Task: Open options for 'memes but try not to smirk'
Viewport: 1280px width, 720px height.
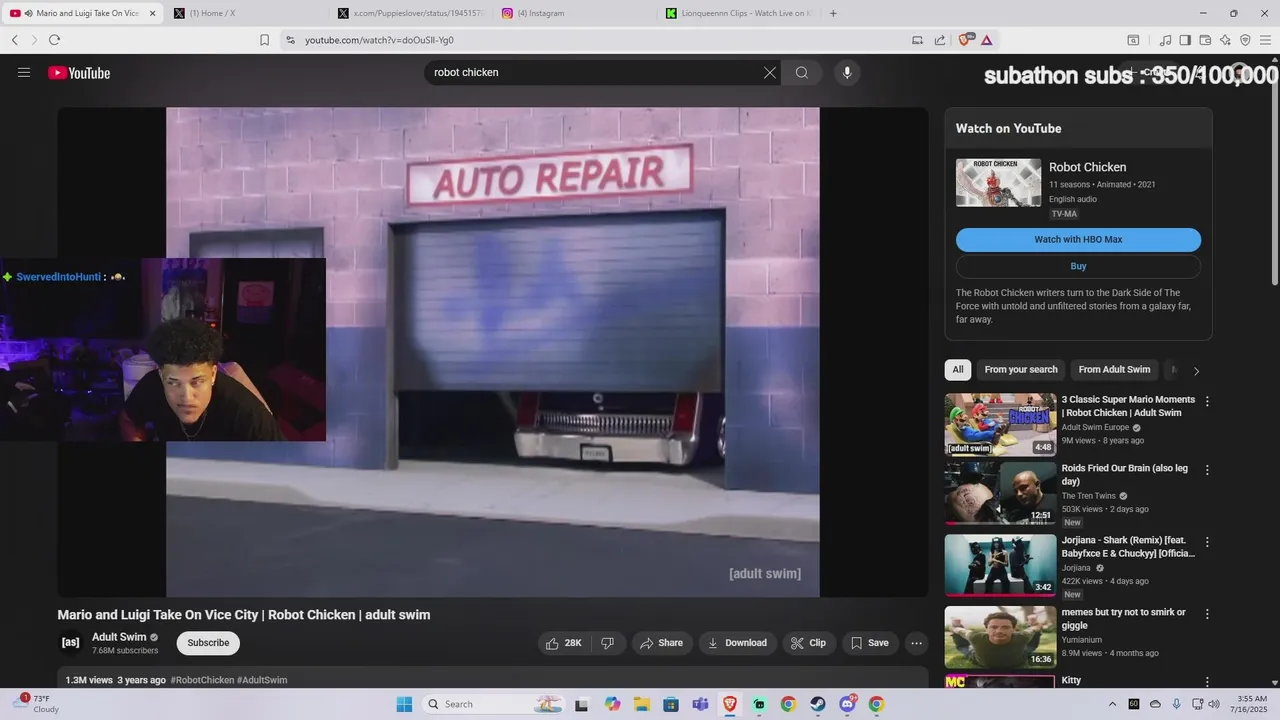Action: 1207,614
